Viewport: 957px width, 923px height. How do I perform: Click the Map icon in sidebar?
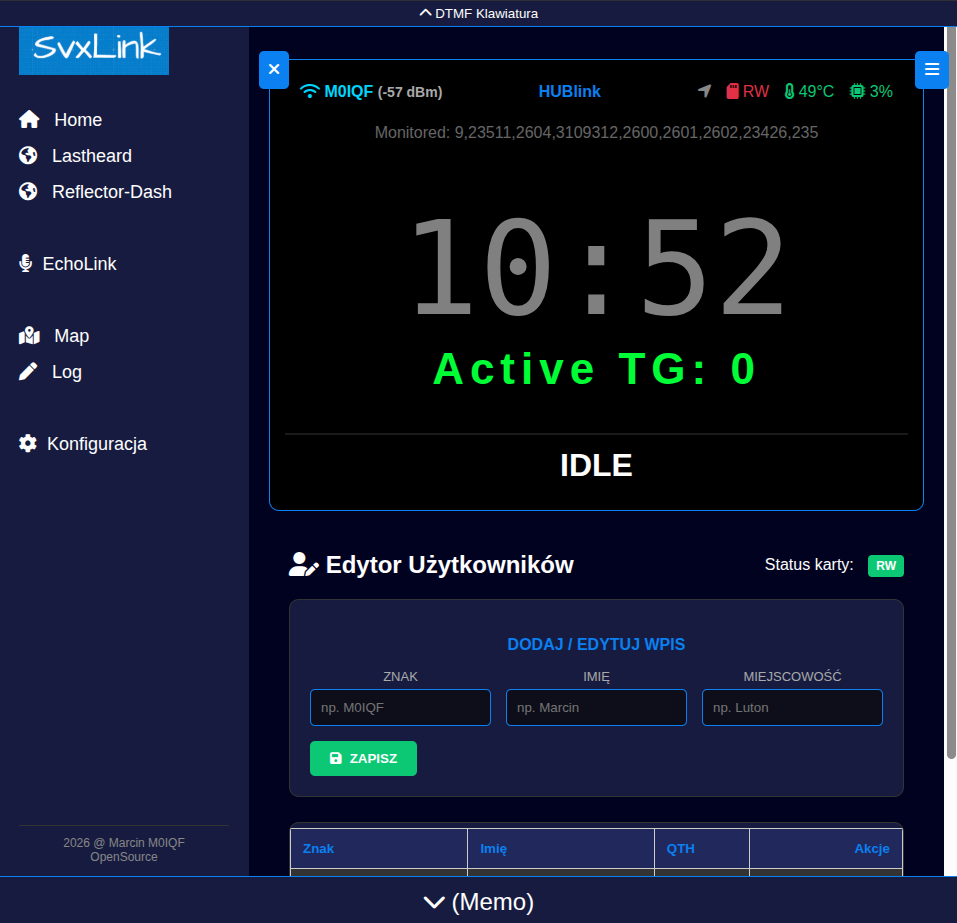click(x=29, y=336)
